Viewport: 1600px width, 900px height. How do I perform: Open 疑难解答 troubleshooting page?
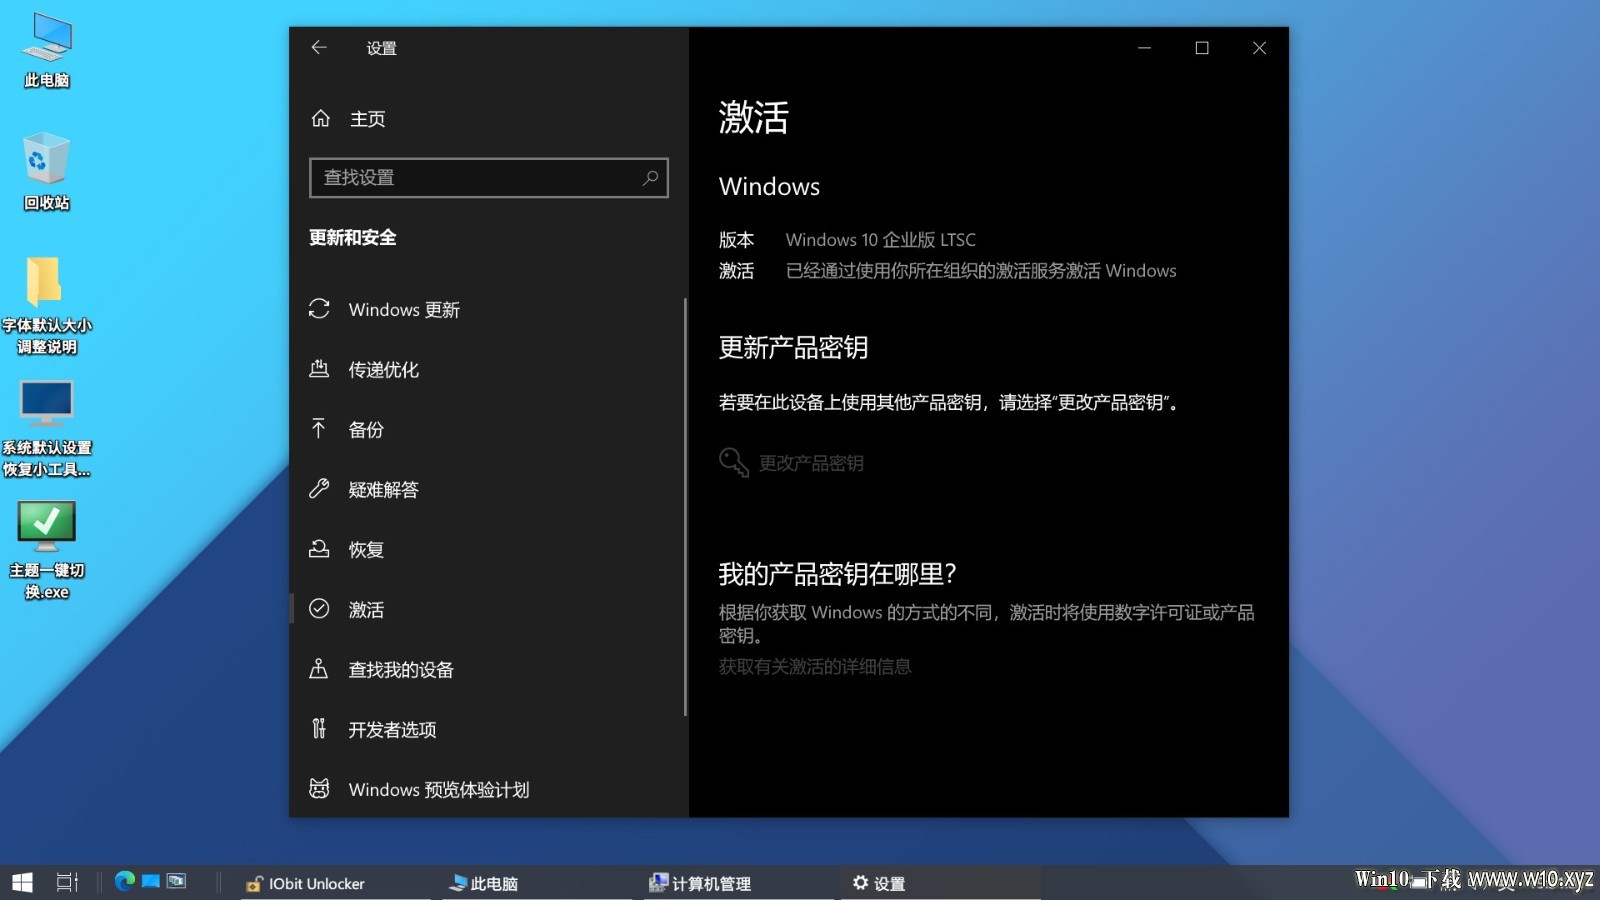(x=487, y=490)
